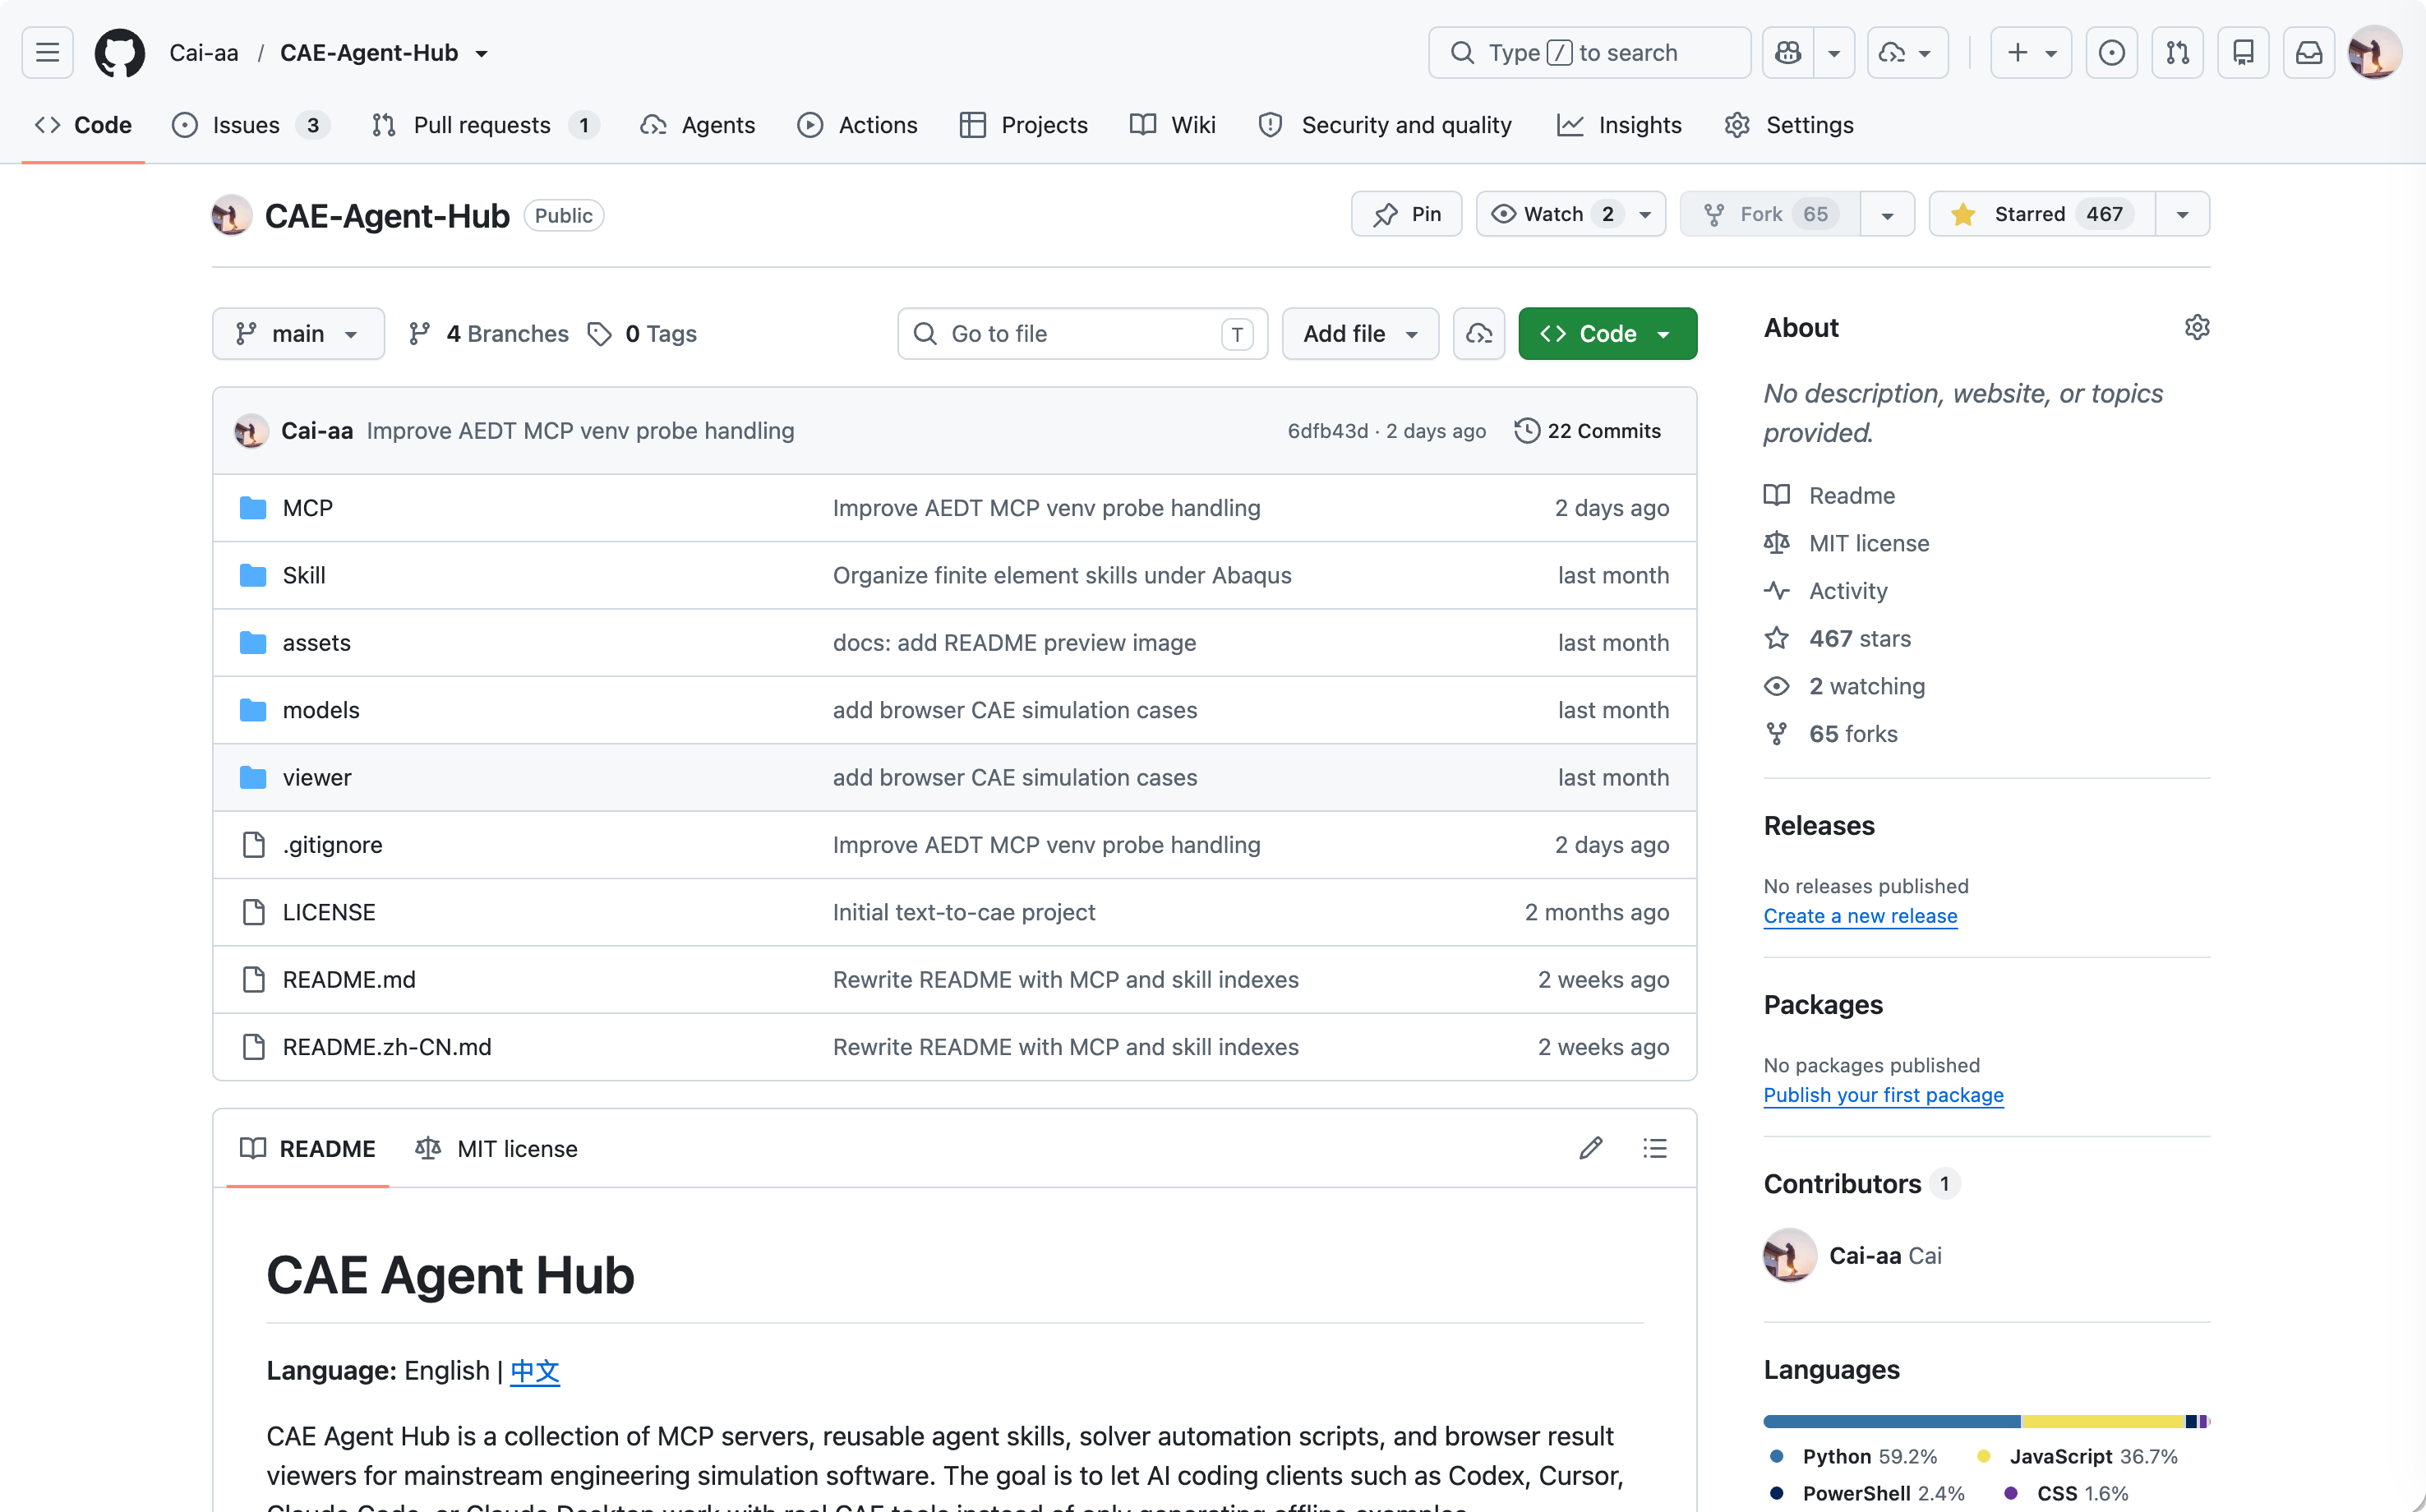Screen dimensions: 2426x1512
Task: Pin this repository
Action: [x=1406, y=214]
